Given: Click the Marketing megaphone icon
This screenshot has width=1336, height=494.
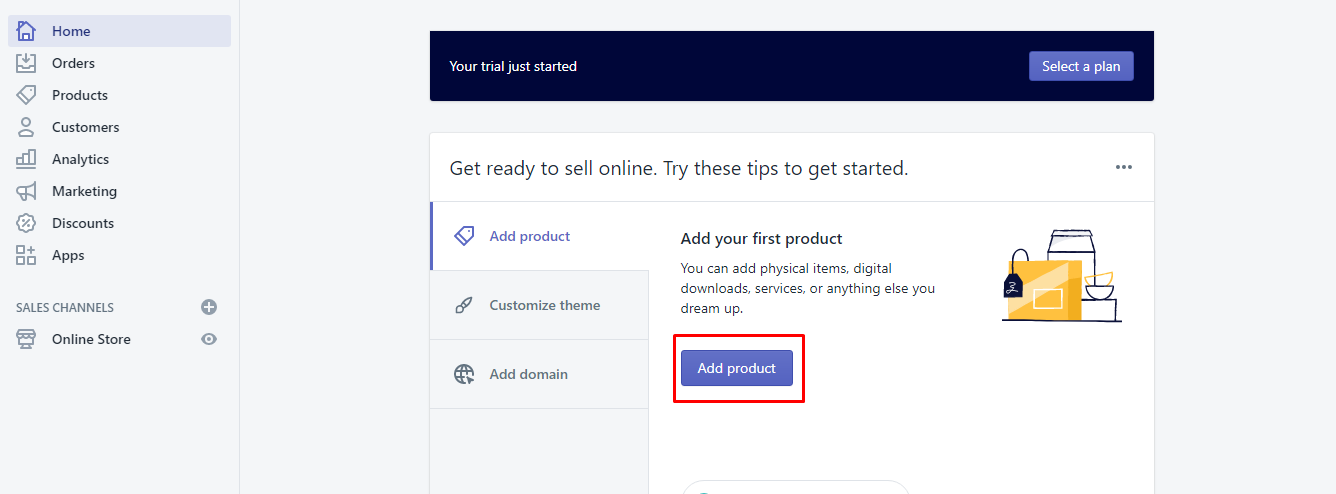Looking at the screenshot, I should click(26, 191).
